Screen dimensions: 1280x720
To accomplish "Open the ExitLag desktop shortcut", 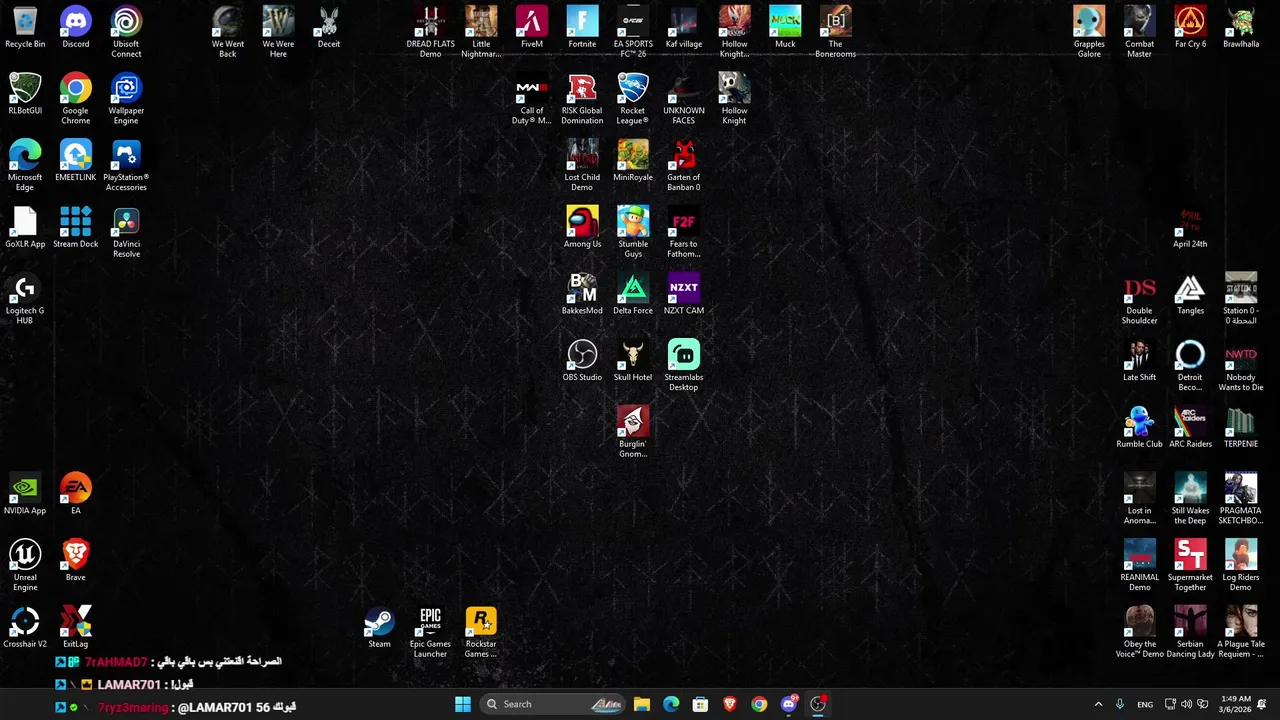I will pyautogui.click(x=76, y=628).
